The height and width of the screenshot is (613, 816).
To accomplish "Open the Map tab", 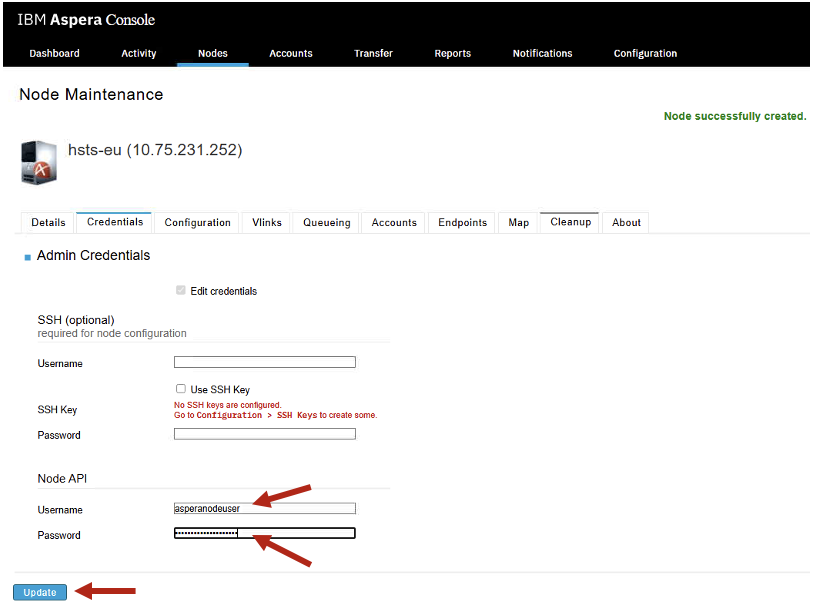I will (518, 223).
